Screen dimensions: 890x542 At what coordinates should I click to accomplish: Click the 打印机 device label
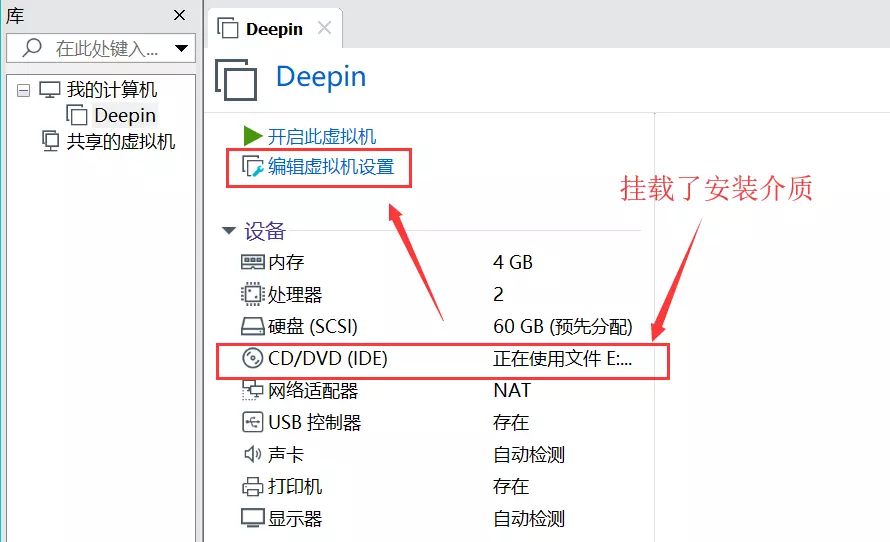[295, 486]
